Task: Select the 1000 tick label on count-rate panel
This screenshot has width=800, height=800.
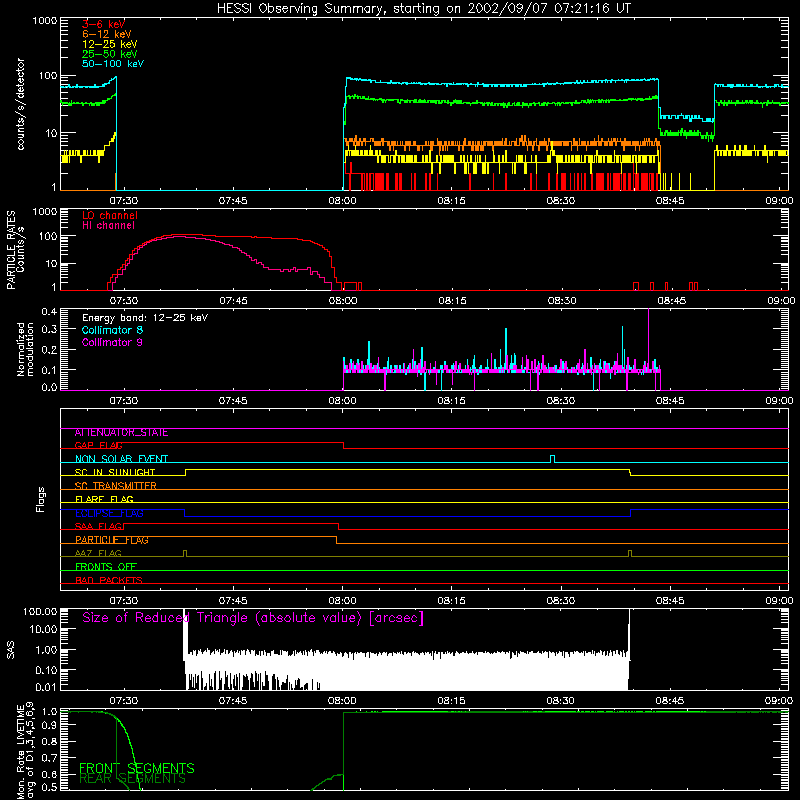Action: (45, 21)
